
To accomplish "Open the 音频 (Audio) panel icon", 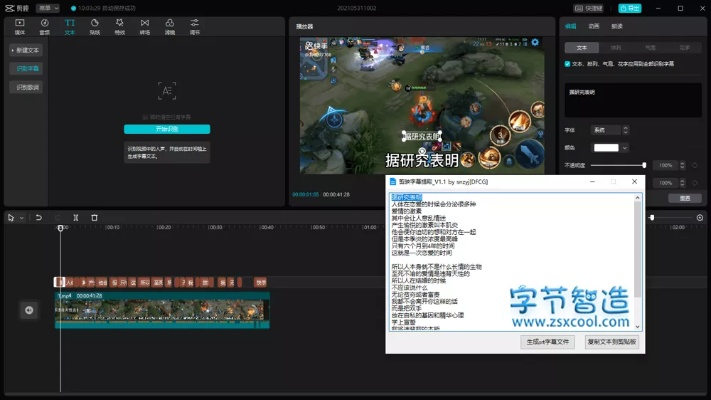I will pyautogui.click(x=45, y=25).
